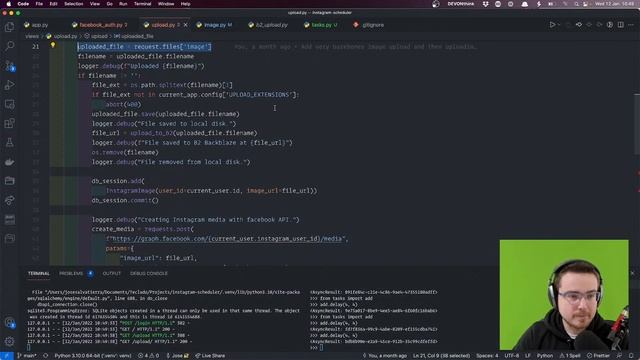Switch to the b2_upload.py tab
Screen dimensions: 640x360
268,25
